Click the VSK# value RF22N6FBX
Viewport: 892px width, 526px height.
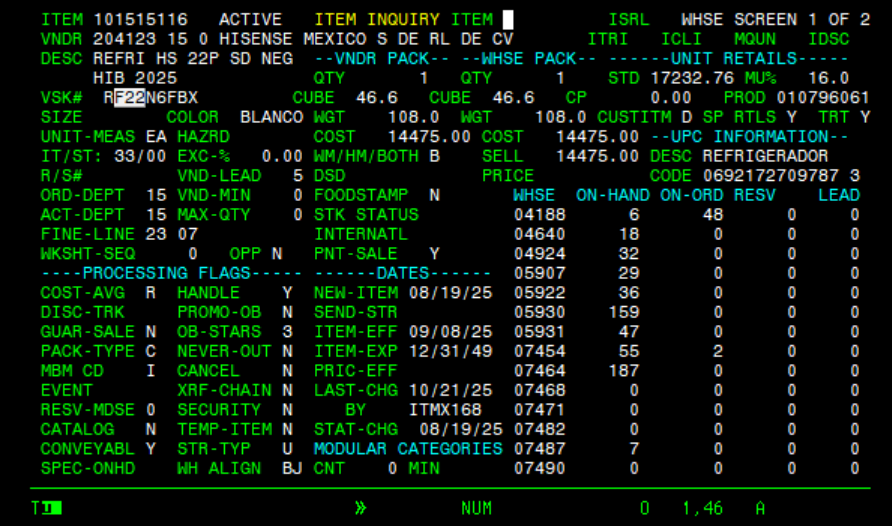pos(151,98)
